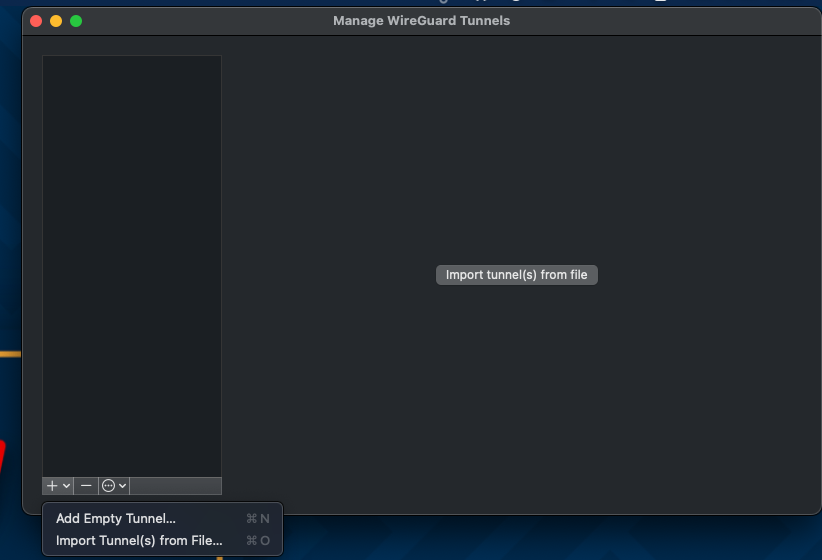Click the plus icon to add a tunnel
Screen dimensions: 822x560
pyautogui.click(x=52, y=485)
